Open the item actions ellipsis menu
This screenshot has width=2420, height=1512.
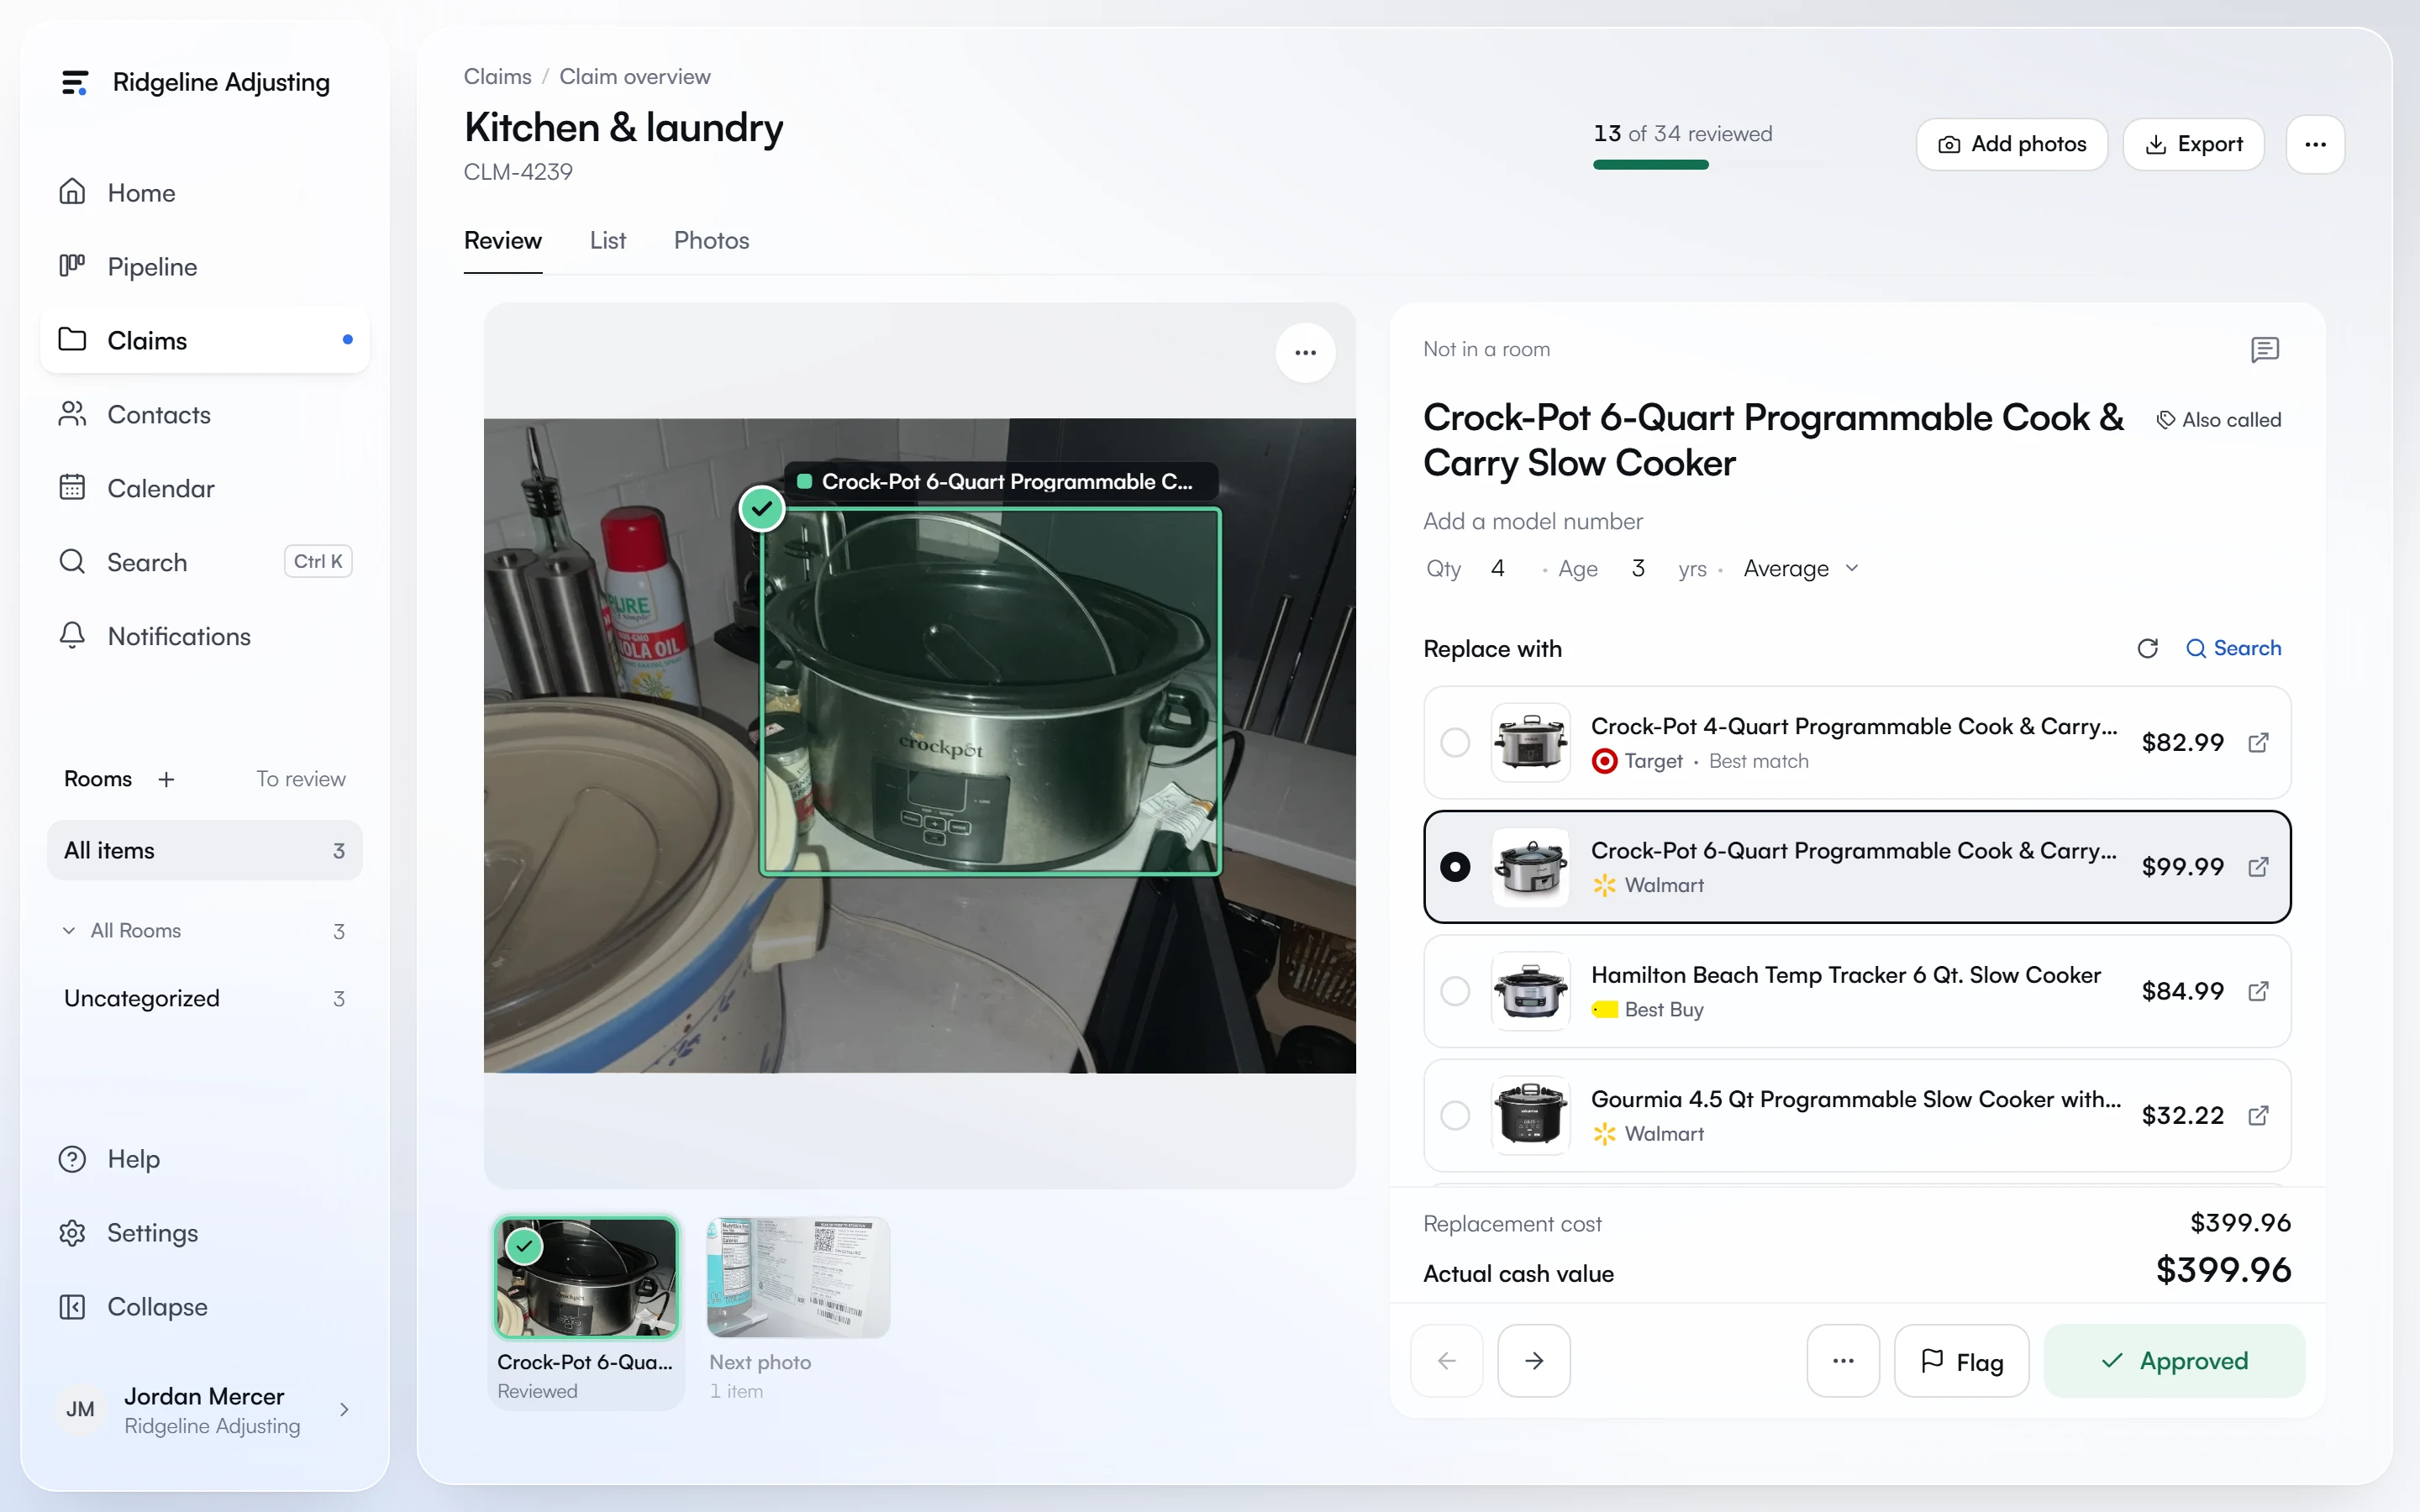tap(1843, 1360)
